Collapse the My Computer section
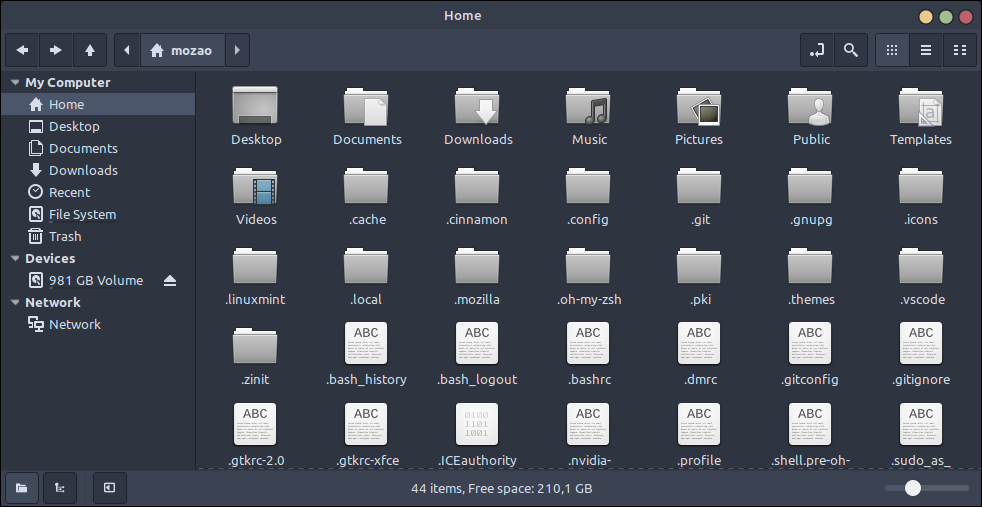The image size is (982, 507). pyautogui.click(x=15, y=83)
